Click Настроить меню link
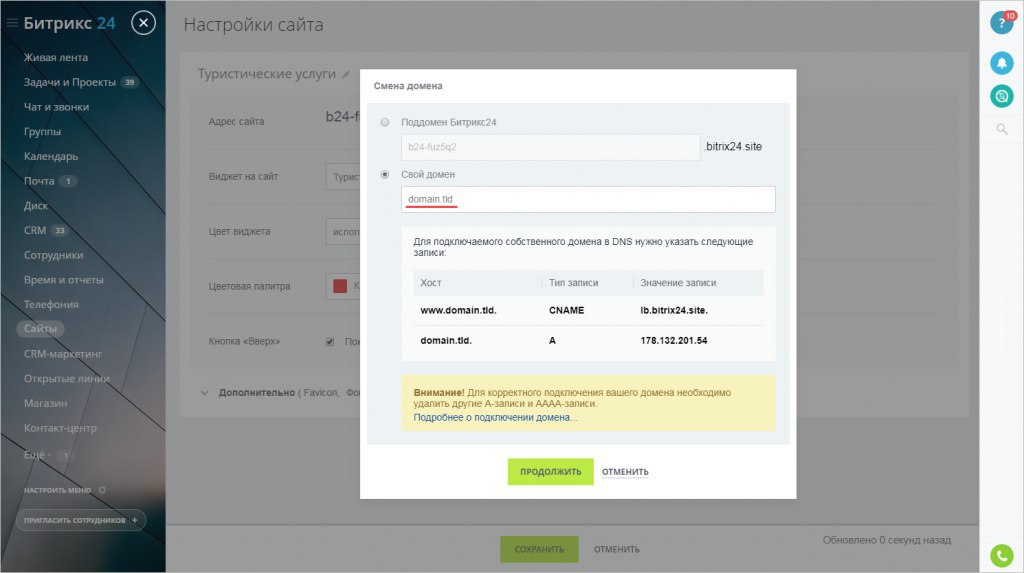 pyautogui.click(x=57, y=490)
